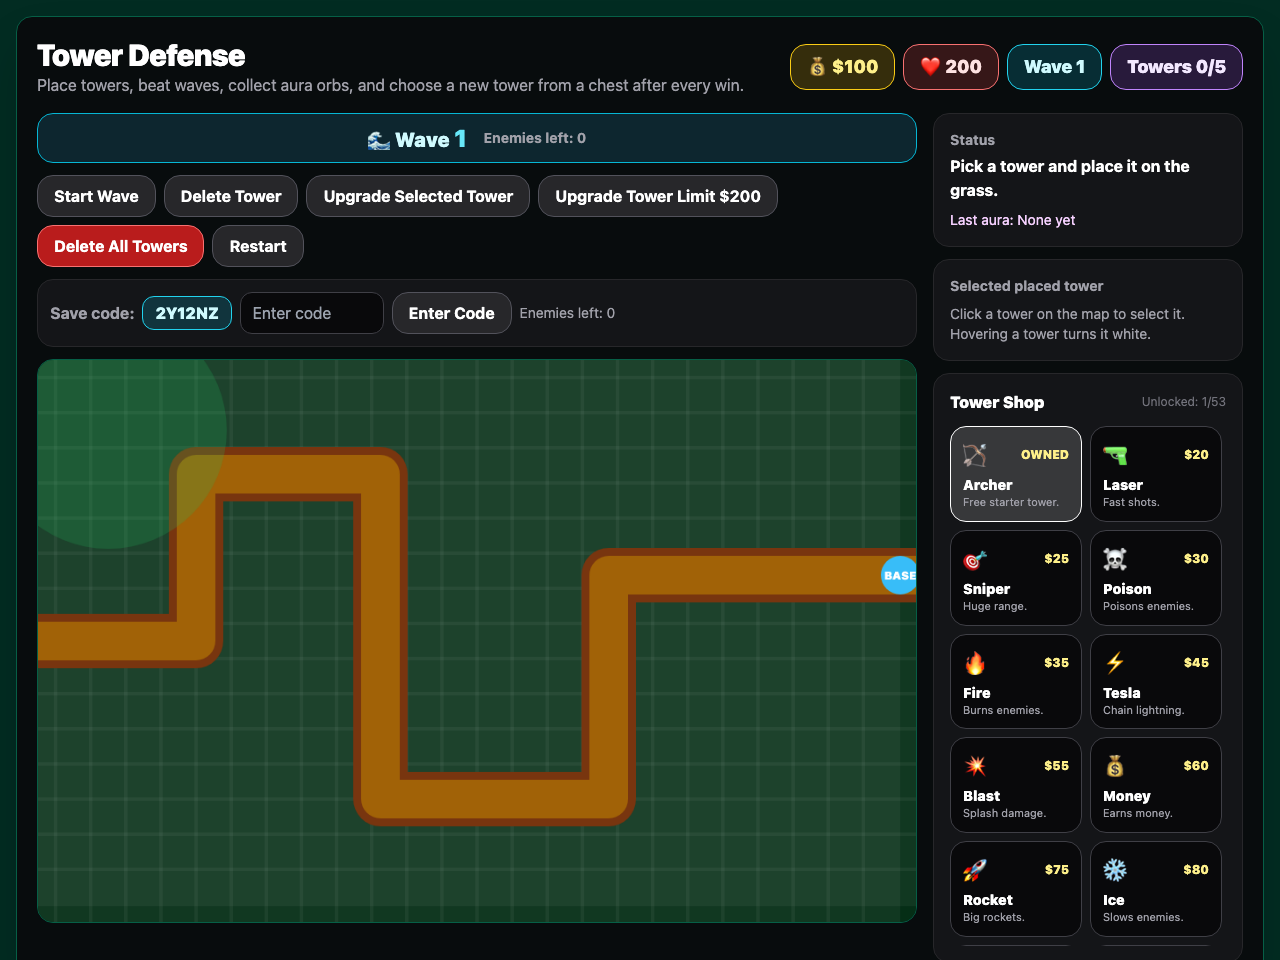Click the Blast $55 price label
Image resolution: width=1280 pixels, height=960 pixels.
tap(1056, 765)
